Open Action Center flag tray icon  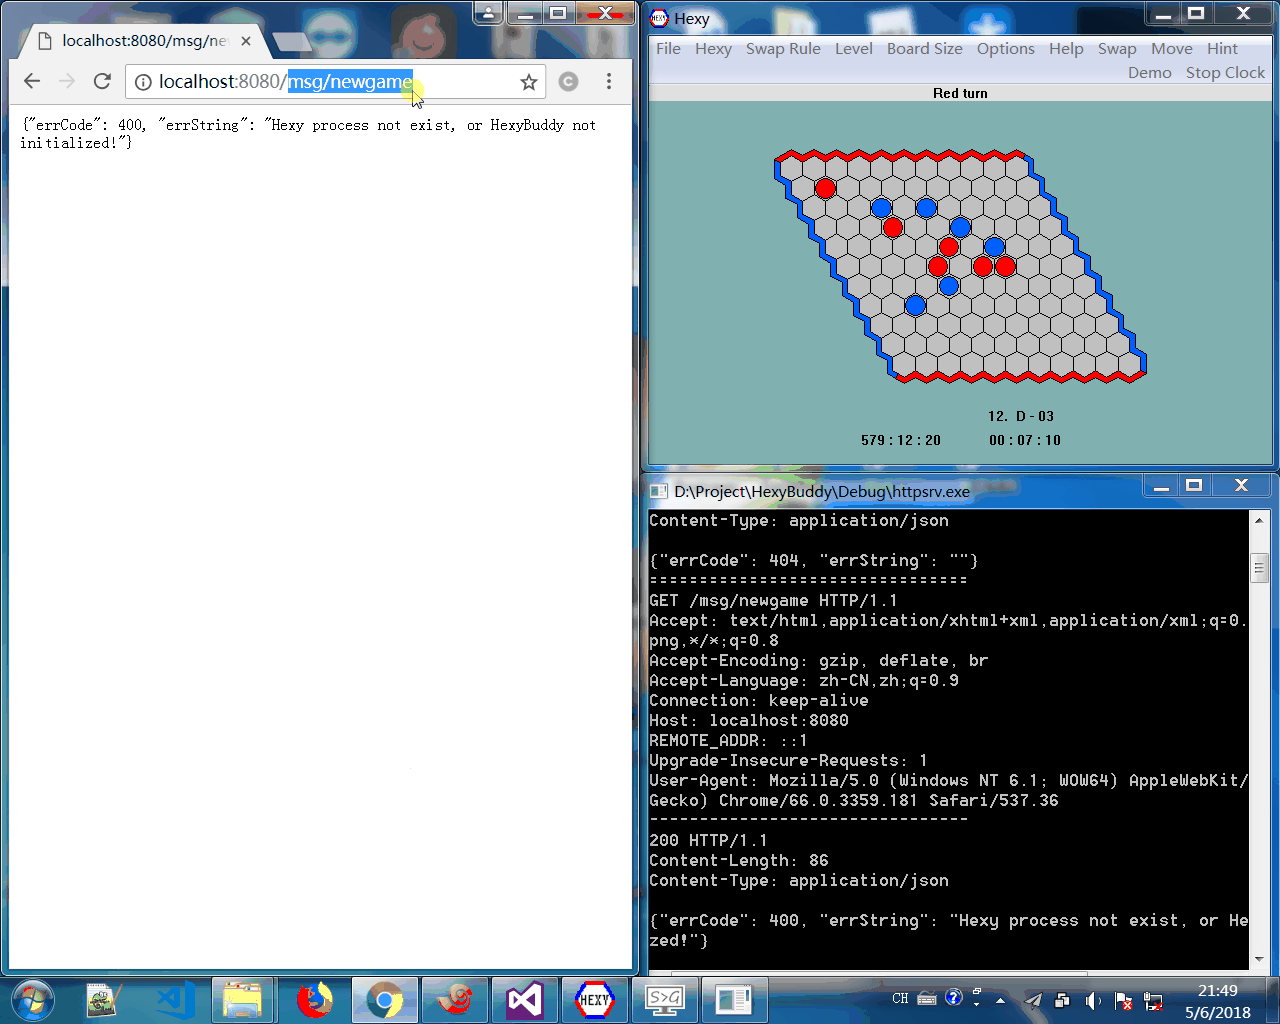tap(1123, 1001)
